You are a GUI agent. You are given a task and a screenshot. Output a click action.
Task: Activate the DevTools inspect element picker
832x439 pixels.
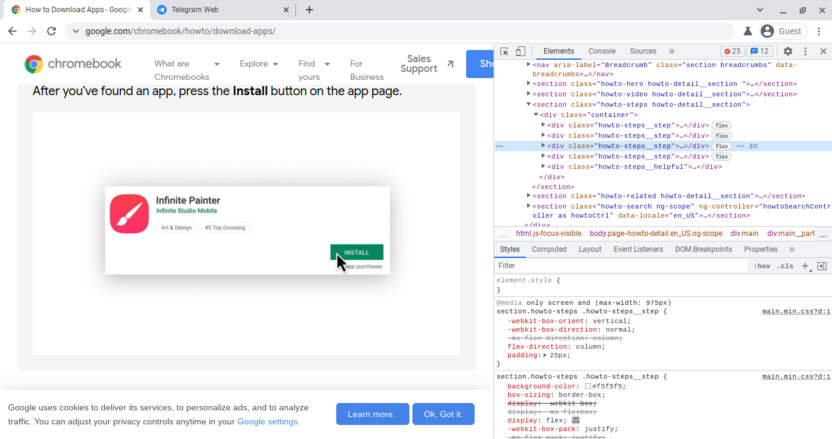[x=505, y=51]
